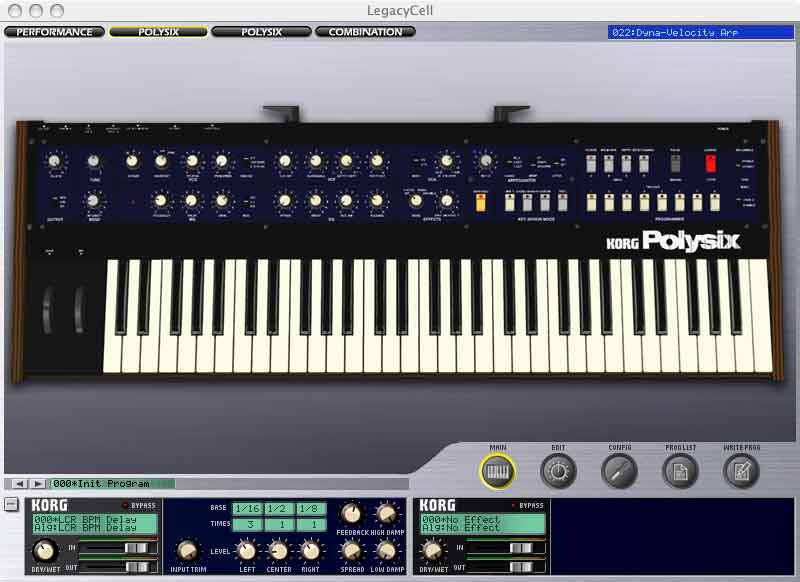Open the Config cable icon
This screenshot has width=800, height=582.
point(619,471)
